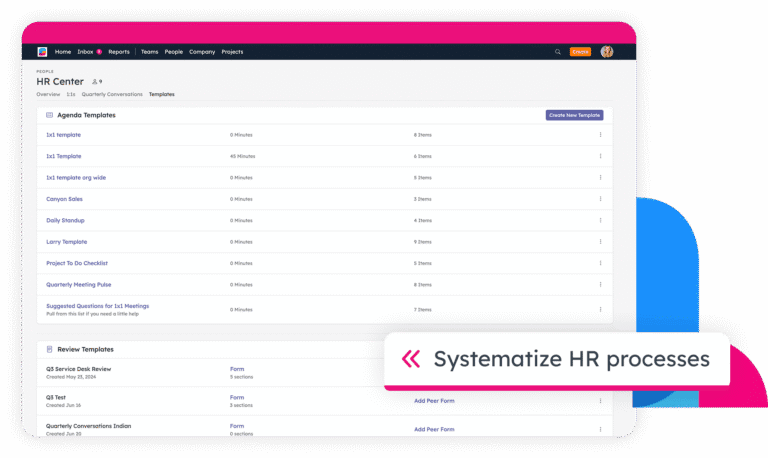
Task: Open the more menu for Canyon Sales
Action: 600,199
